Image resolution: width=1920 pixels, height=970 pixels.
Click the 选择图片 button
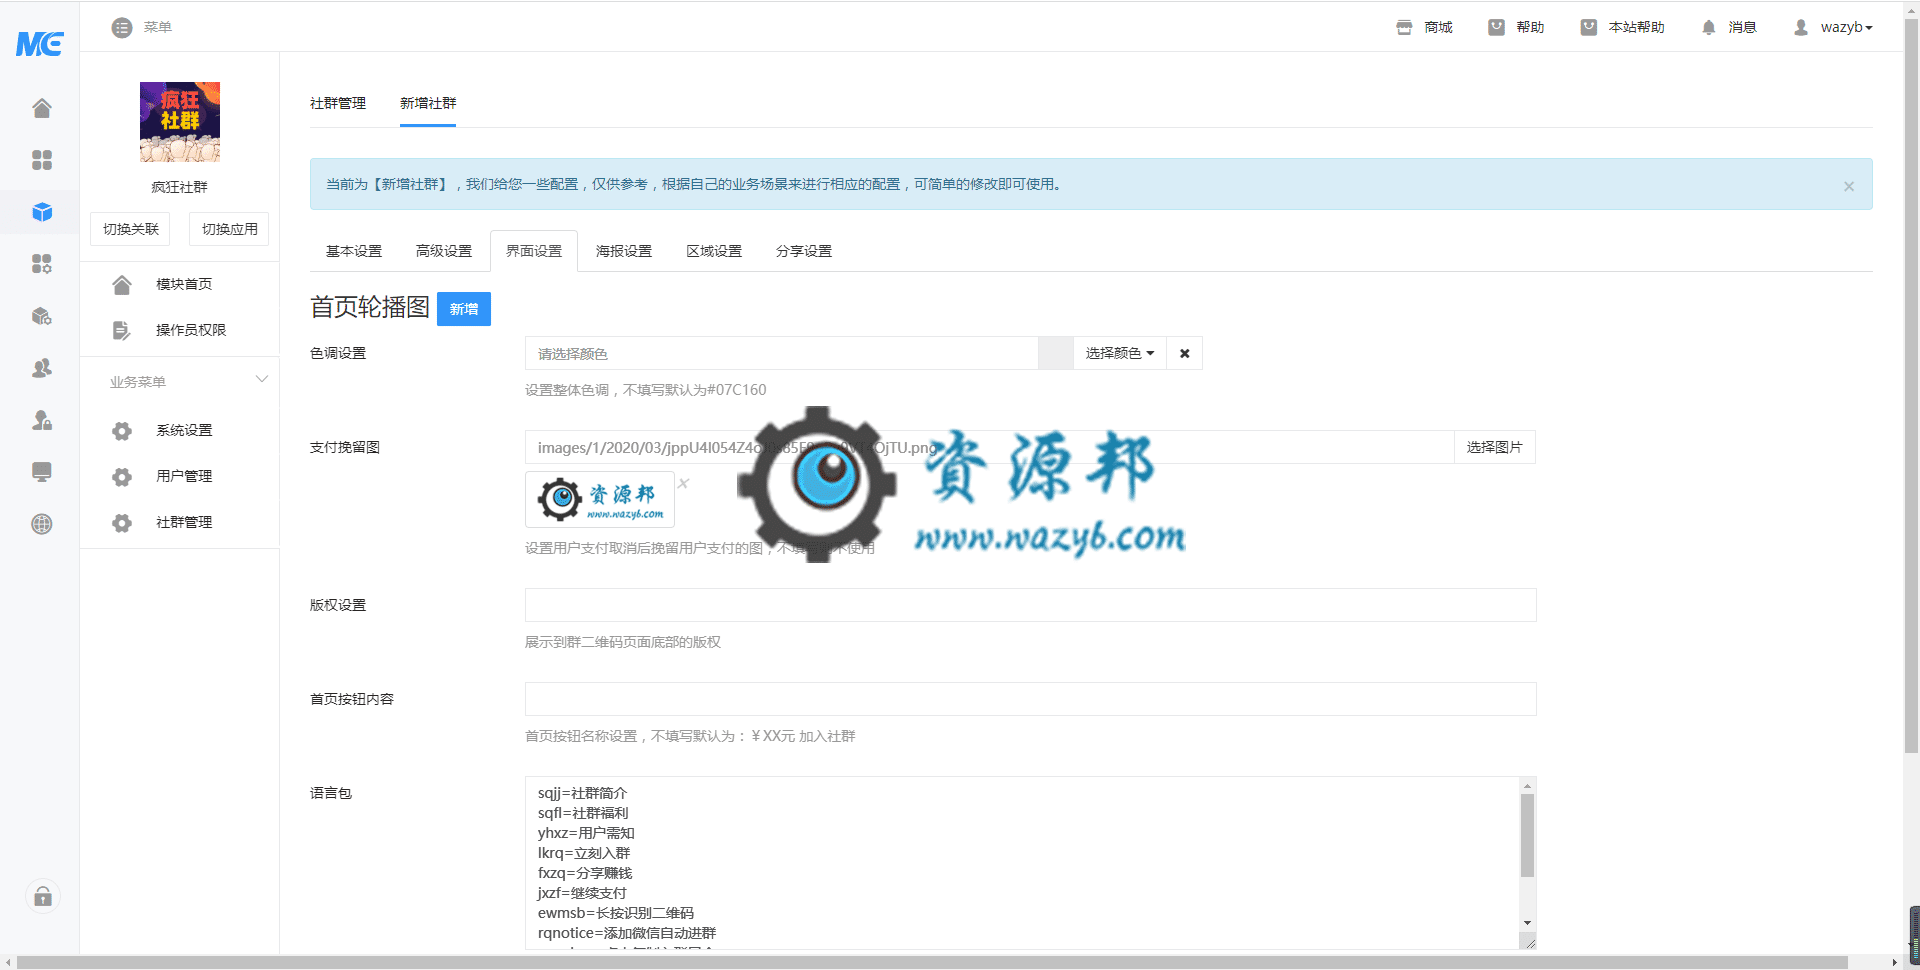(x=1494, y=447)
